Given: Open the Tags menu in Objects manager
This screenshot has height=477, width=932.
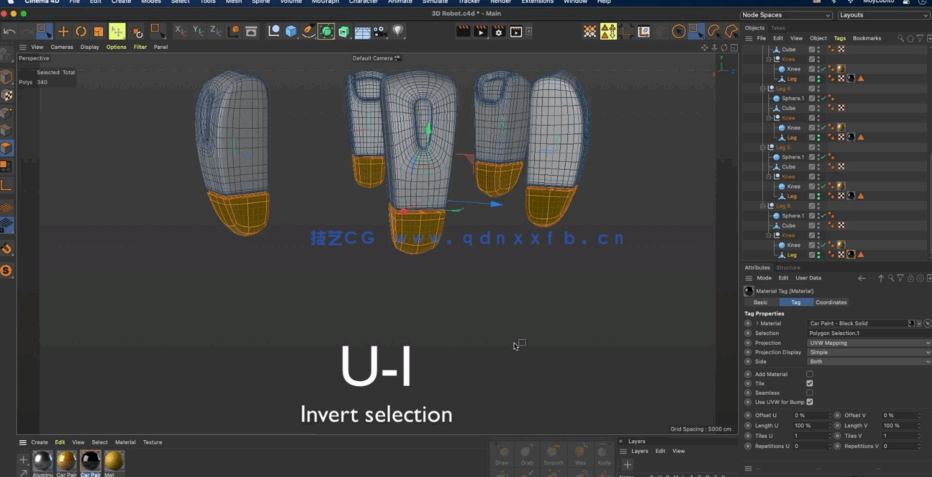Looking at the screenshot, I should (839, 38).
